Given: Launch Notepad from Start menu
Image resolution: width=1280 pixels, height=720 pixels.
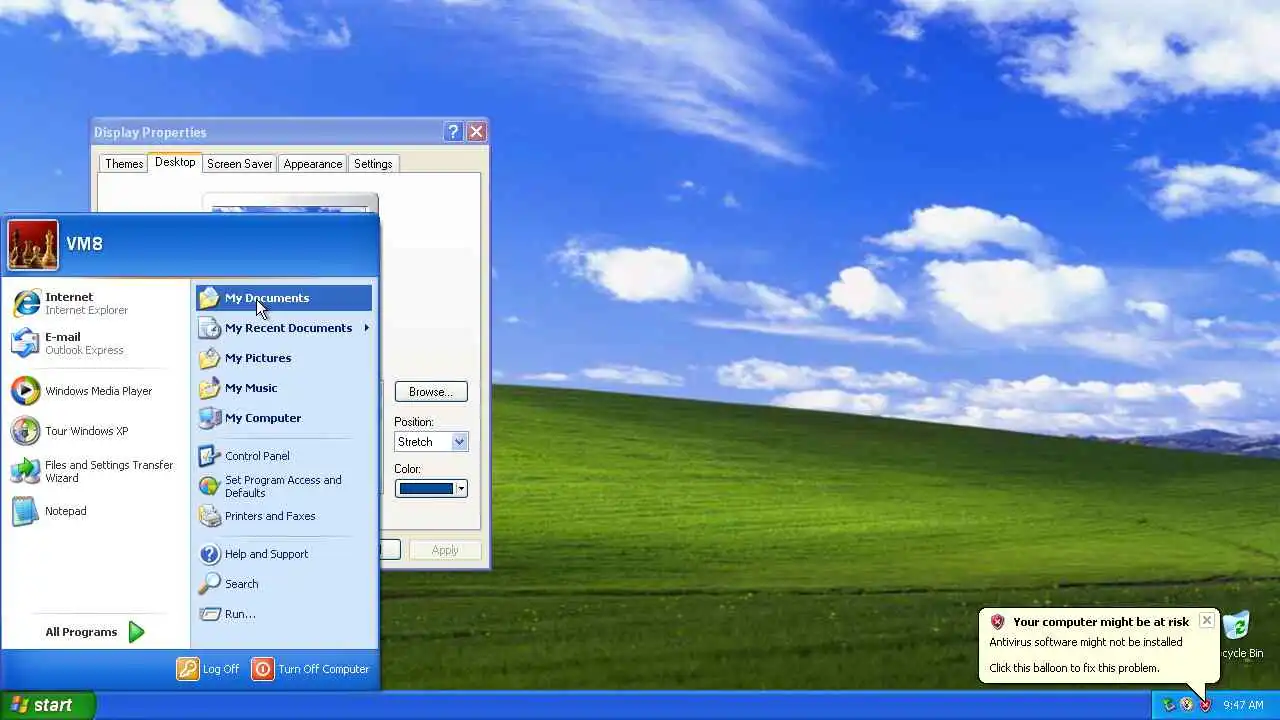Looking at the screenshot, I should pos(97,511).
